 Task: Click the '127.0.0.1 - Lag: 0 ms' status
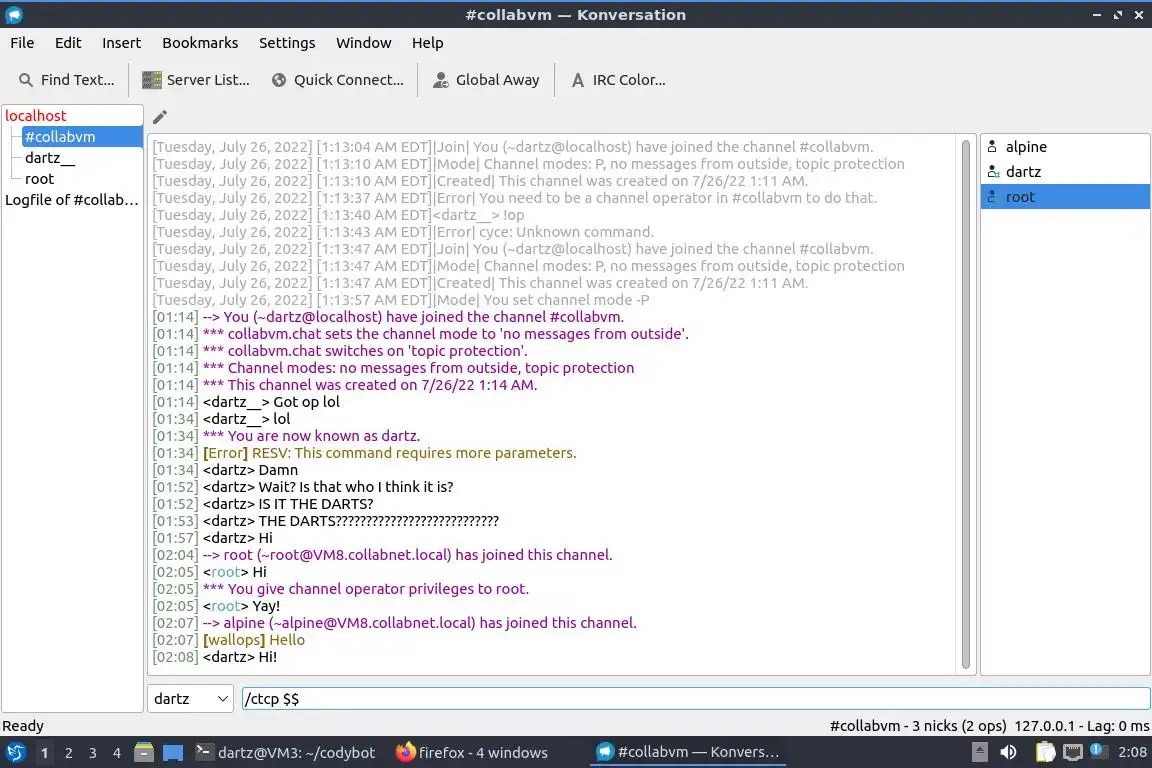[1081, 726]
